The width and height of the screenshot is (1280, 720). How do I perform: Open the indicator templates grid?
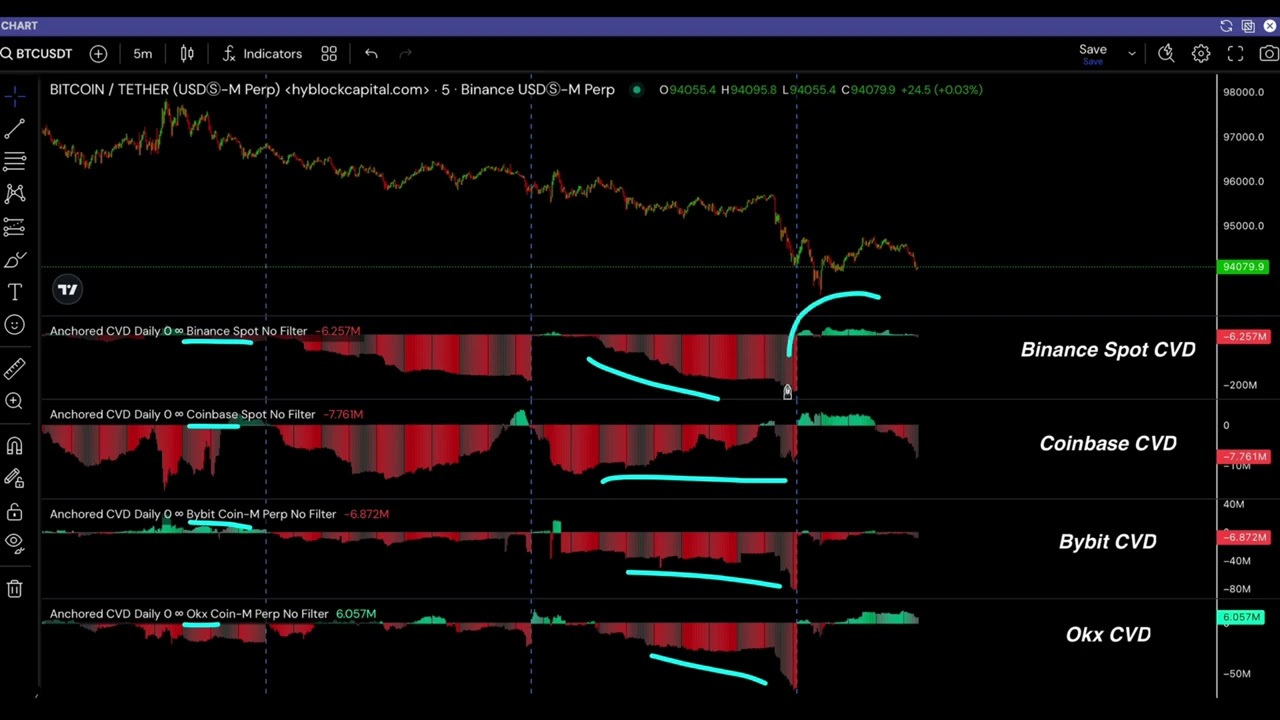(329, 54)
